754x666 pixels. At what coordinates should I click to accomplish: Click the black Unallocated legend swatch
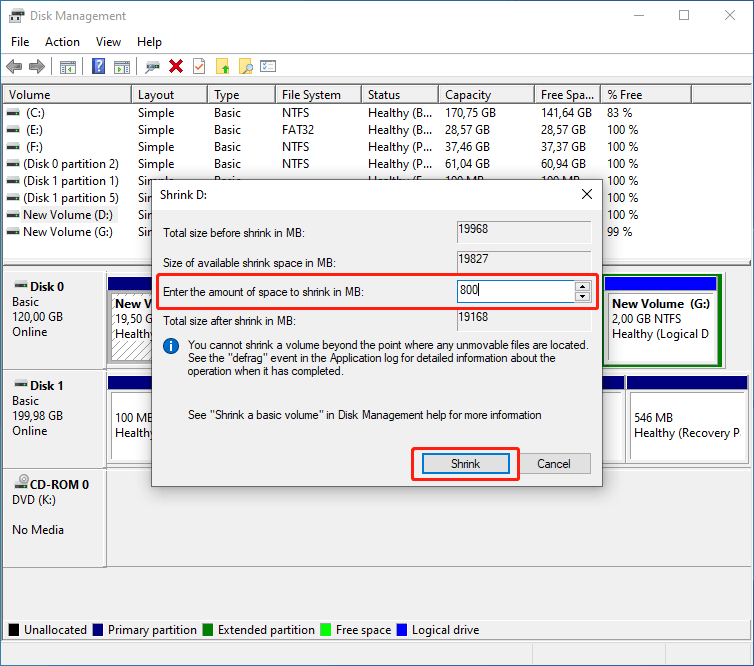point(14,630)
